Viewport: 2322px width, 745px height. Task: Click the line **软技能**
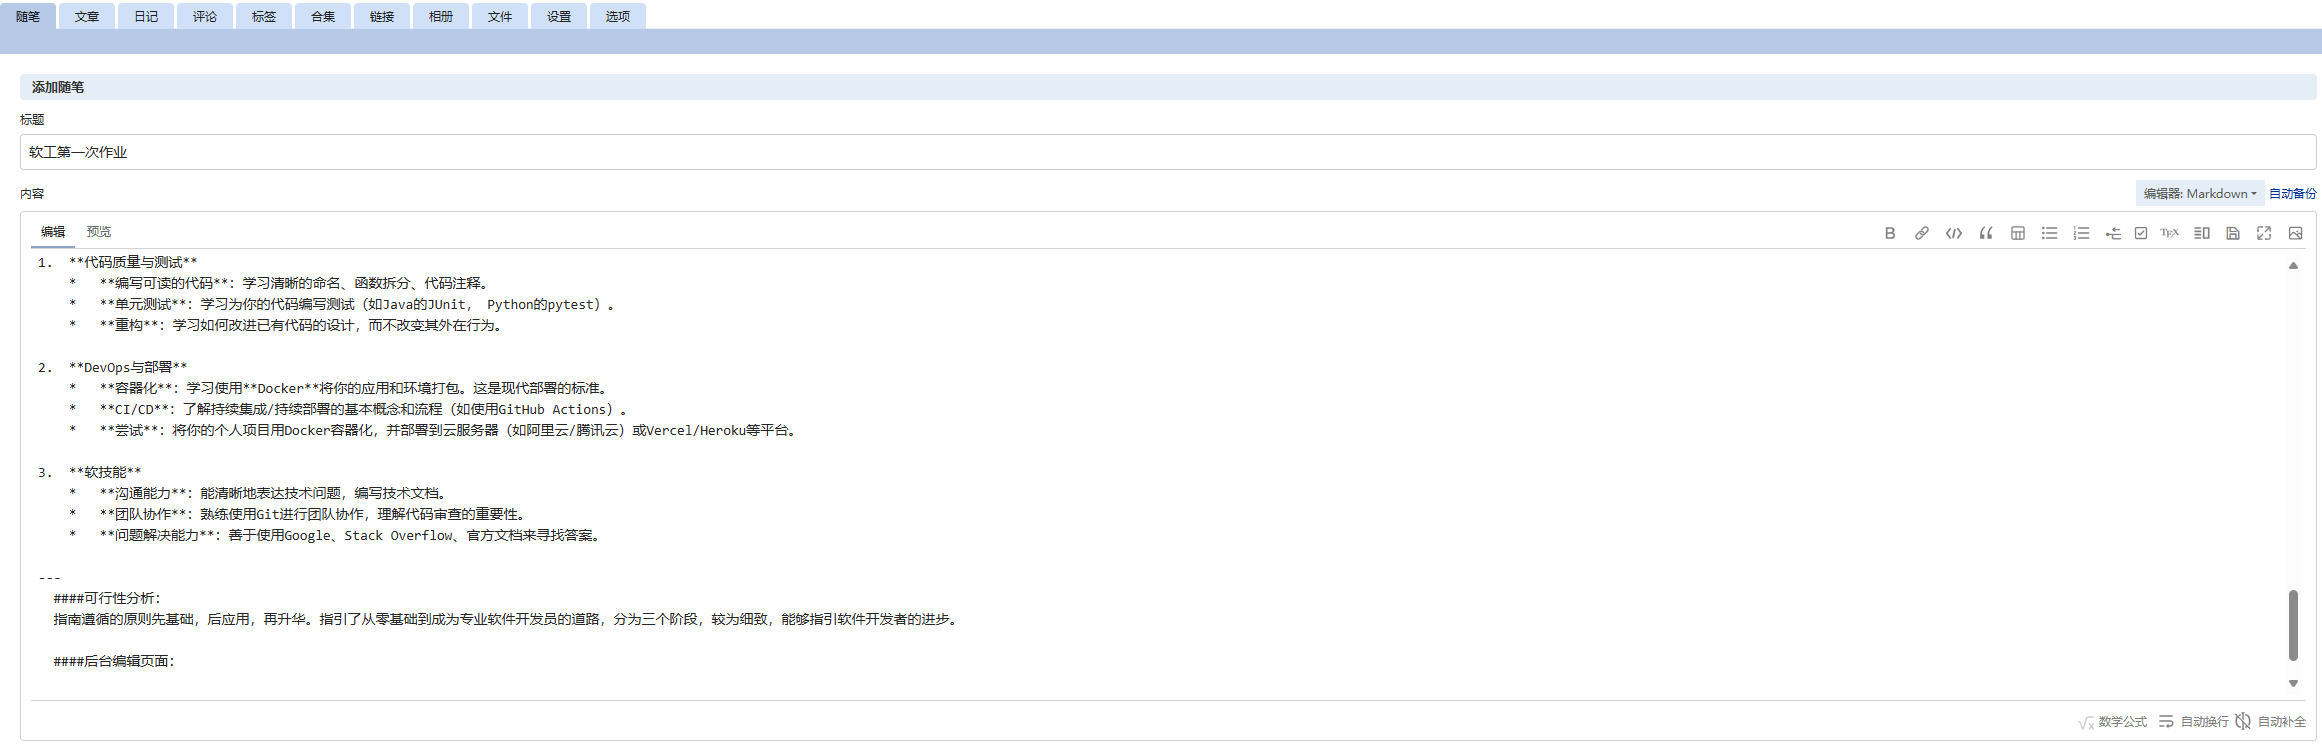point(105,472)
